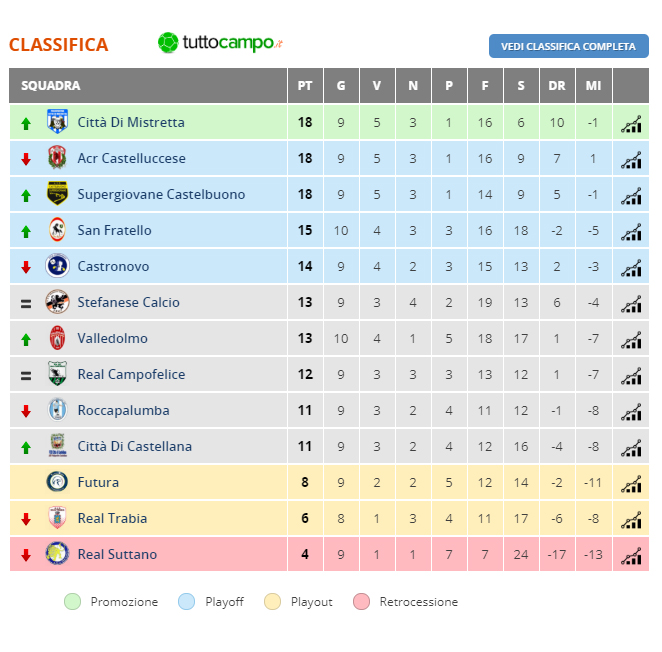Click the Real Trabia team crest
Image resolution: width=662 pixels, height=652 pixels.
tap(57, 518)
